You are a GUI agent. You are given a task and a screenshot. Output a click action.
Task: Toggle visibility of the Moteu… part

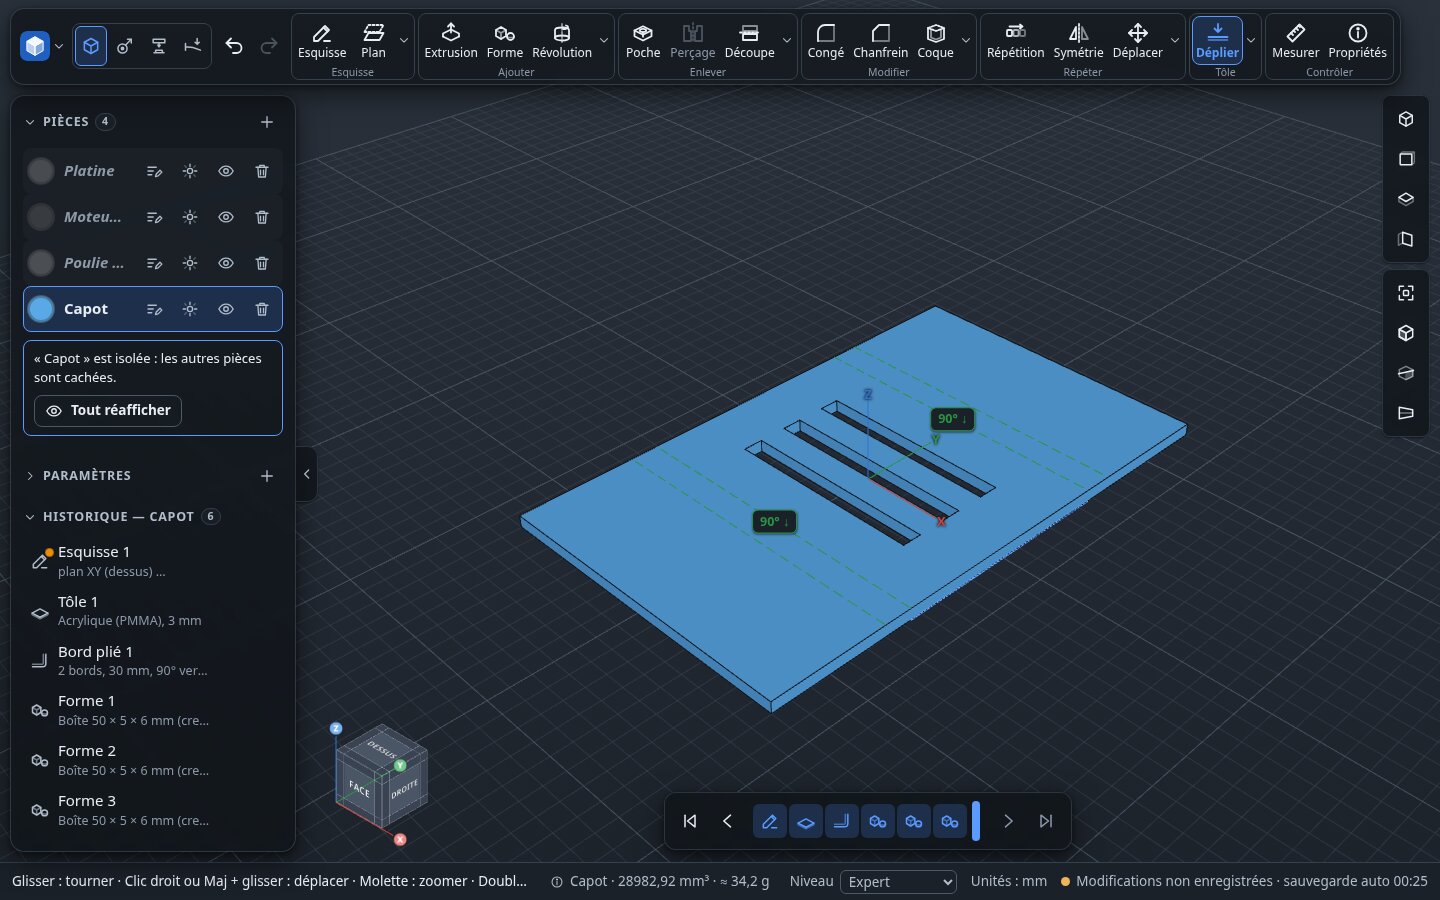[x=226, y=218]
